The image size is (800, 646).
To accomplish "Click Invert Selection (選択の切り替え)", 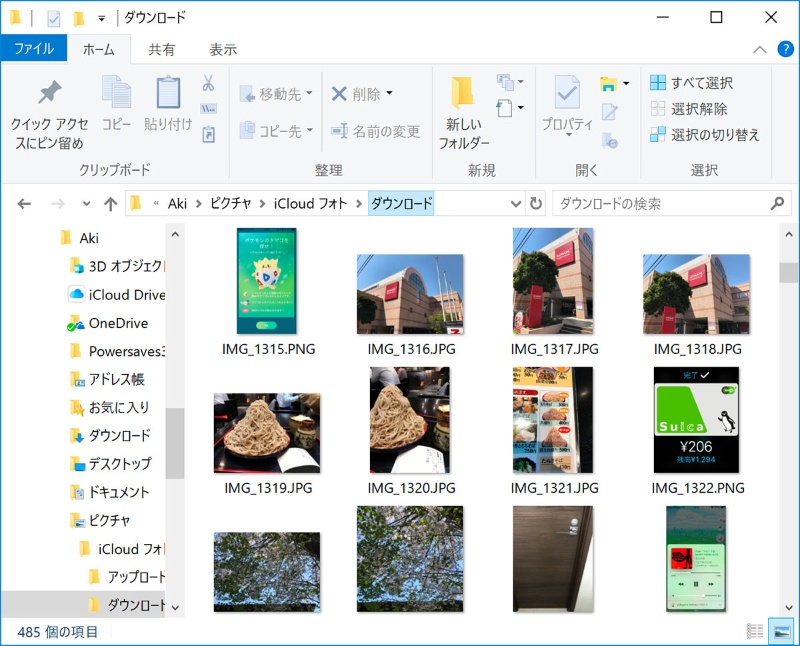I will click(704, 134).
